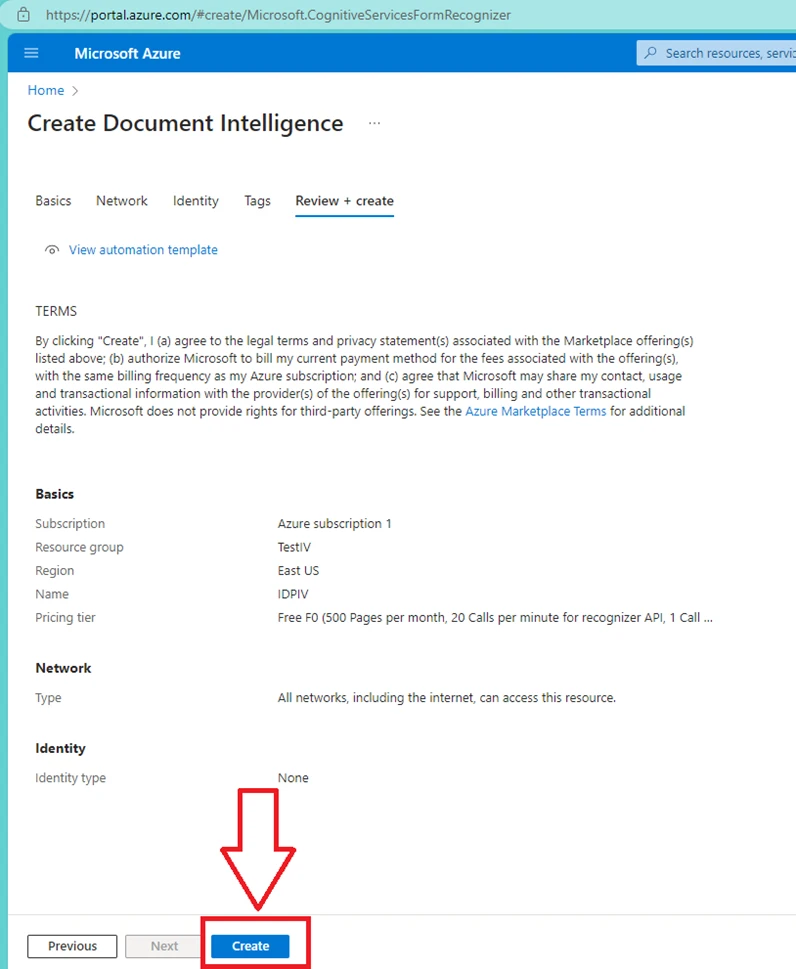796x969 pixels.
Task: Click the 'Pricing tier' field label
Action: click(x=66, y=617)
